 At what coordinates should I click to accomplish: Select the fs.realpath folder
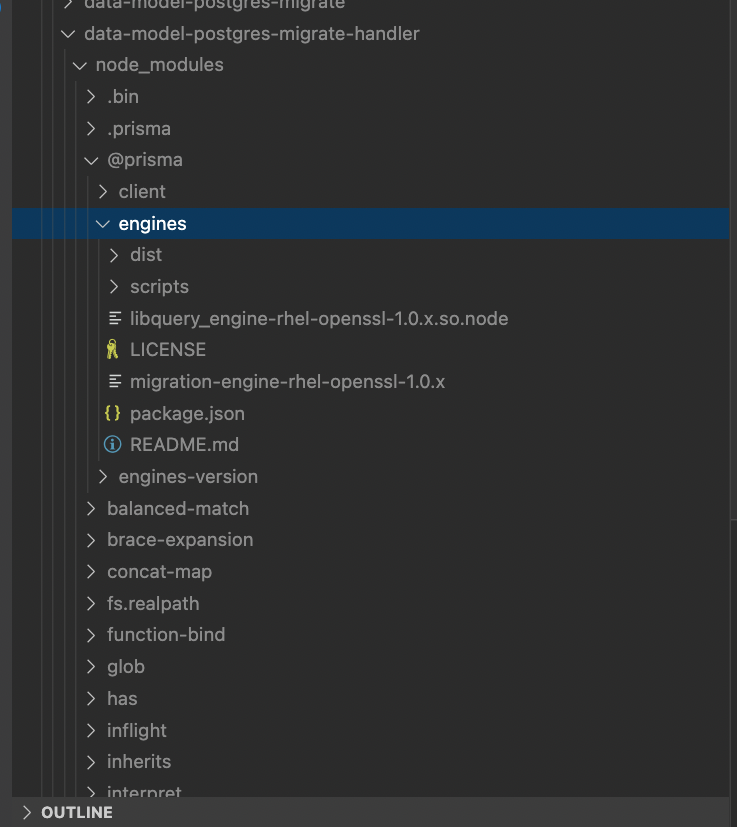pyautogui.click(x=153, y=603)
